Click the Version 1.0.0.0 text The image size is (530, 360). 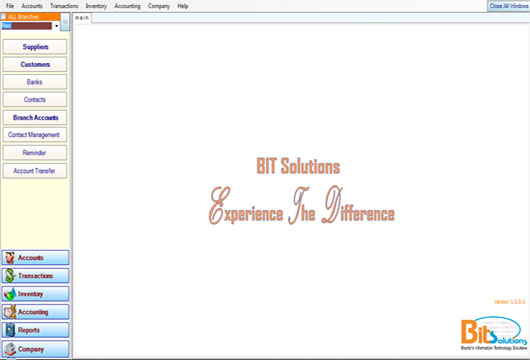point(510,302)
